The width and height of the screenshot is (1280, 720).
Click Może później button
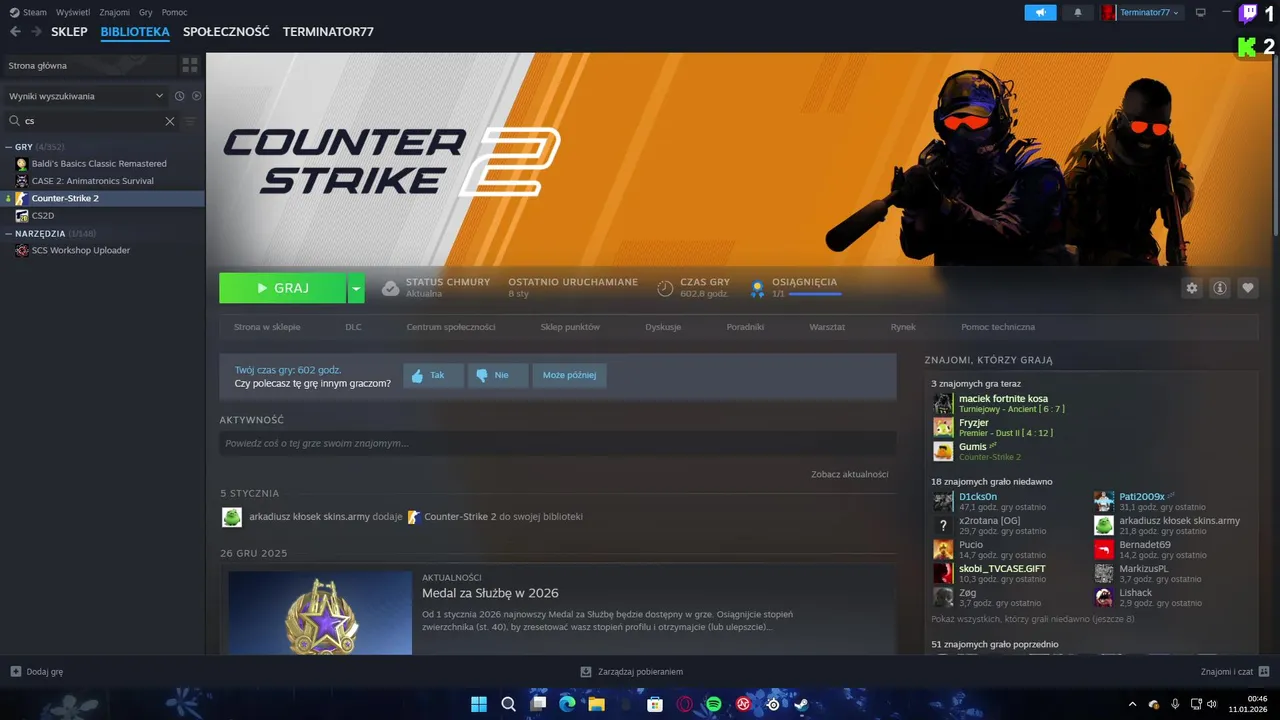click(569, 376)
